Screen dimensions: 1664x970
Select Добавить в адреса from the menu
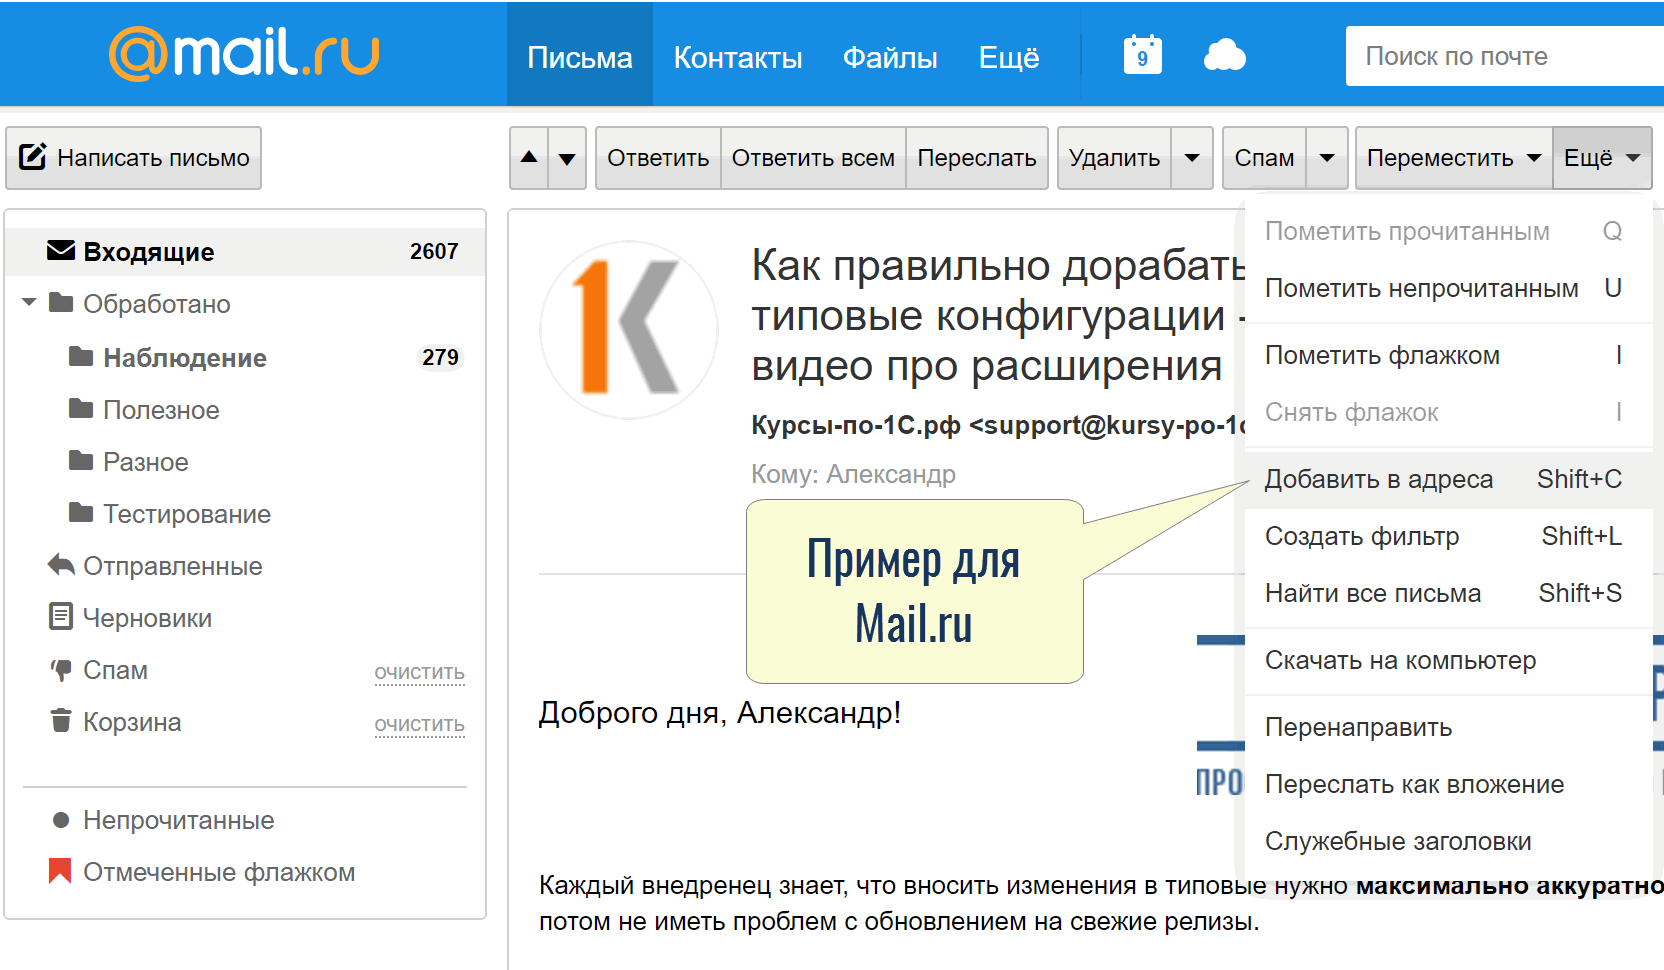[x=1379, y=479]
